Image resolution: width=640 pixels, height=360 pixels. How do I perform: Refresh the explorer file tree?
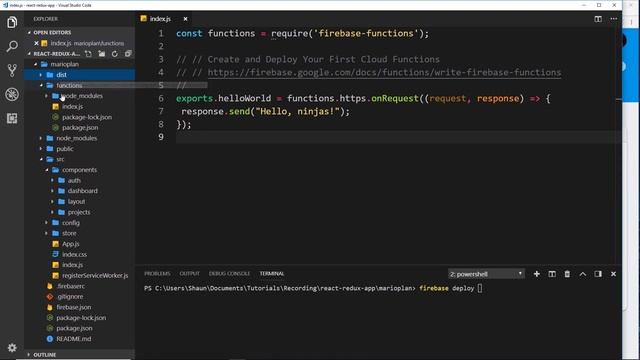[115, 53]
